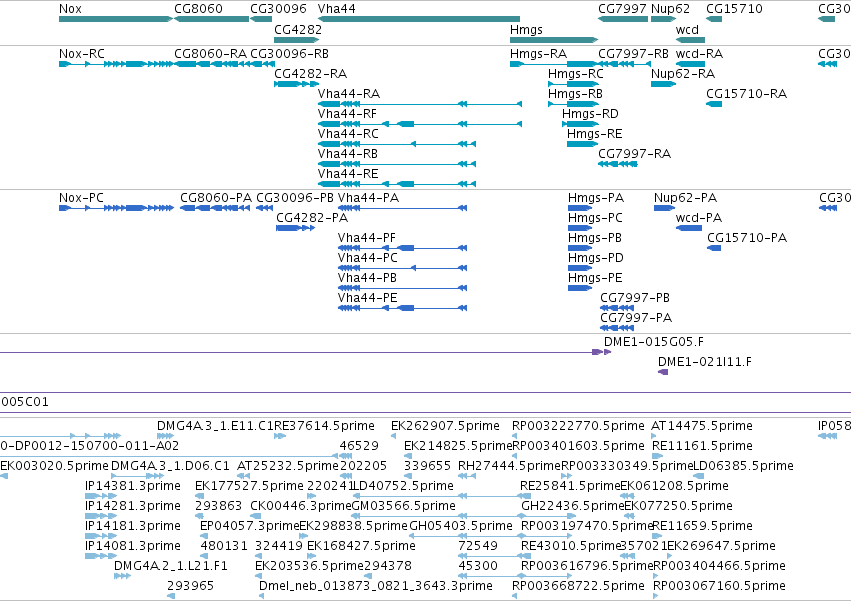The image size is (851, 601).
Task: Click protein label CG7997-PB
Action: pyautogui.click(x=635, y=299)
